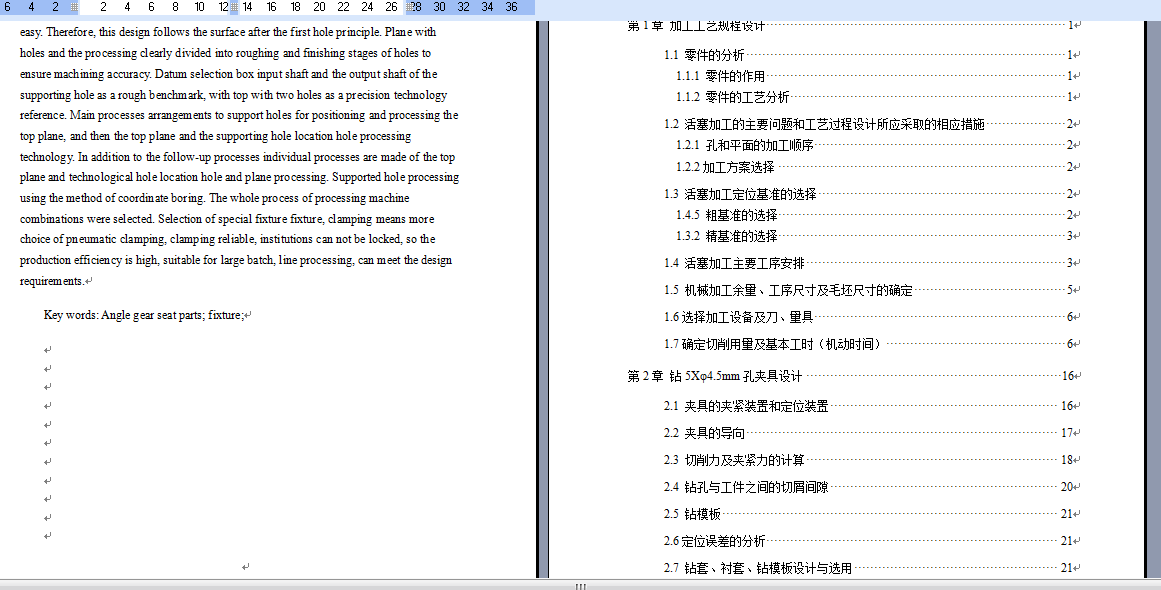The height and width of the screenshot is (590, 1161).
Task: Open TOC entry 2.5 钻模板
Action: click(871, 514)
